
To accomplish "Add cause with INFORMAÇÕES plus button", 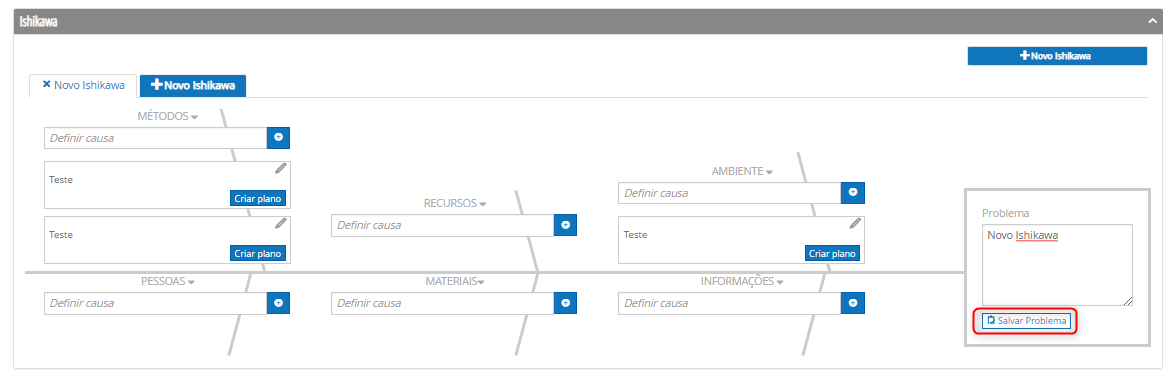I will (853, 303).
